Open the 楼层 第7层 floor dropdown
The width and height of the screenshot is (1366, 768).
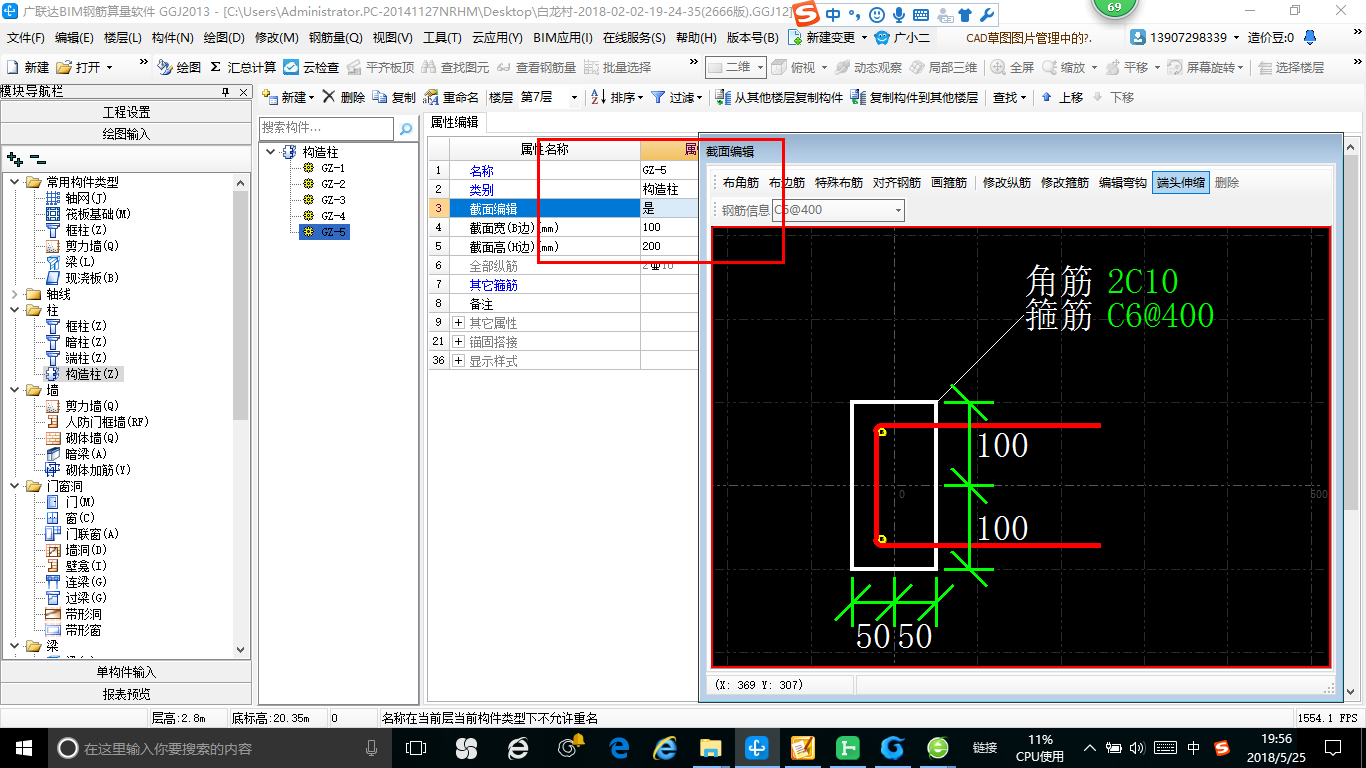[573, 97]
